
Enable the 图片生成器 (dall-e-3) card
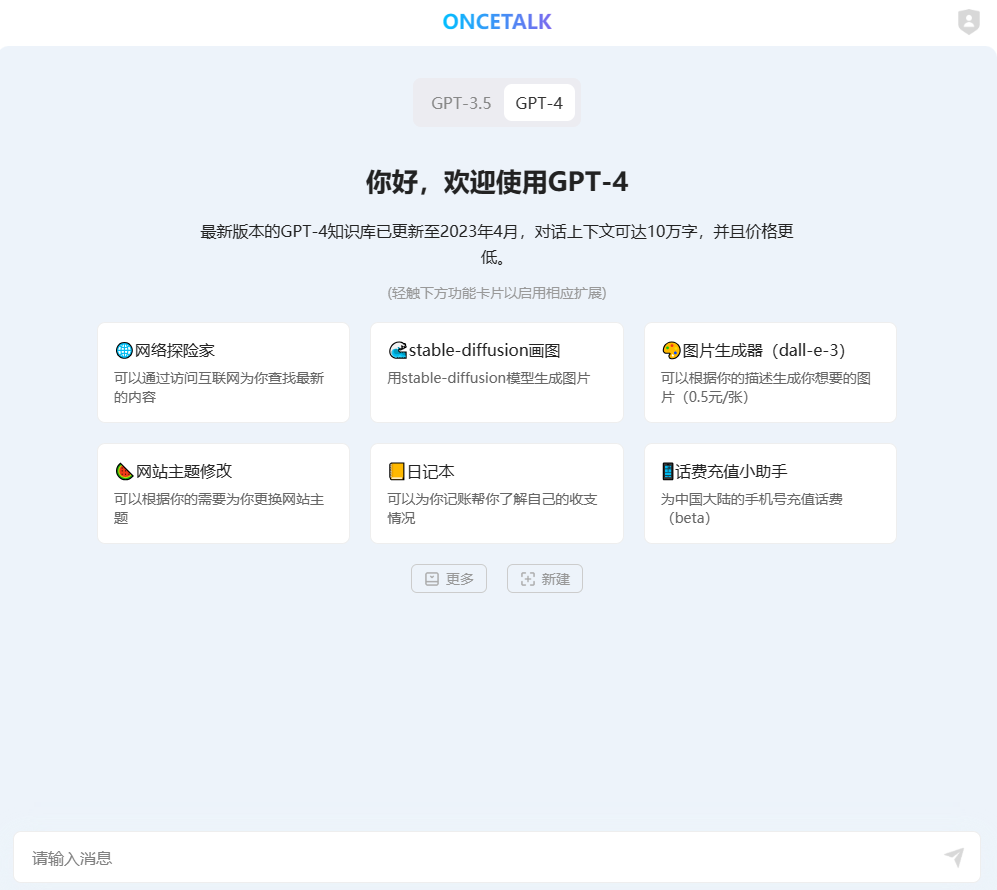(x=770, y=373)
